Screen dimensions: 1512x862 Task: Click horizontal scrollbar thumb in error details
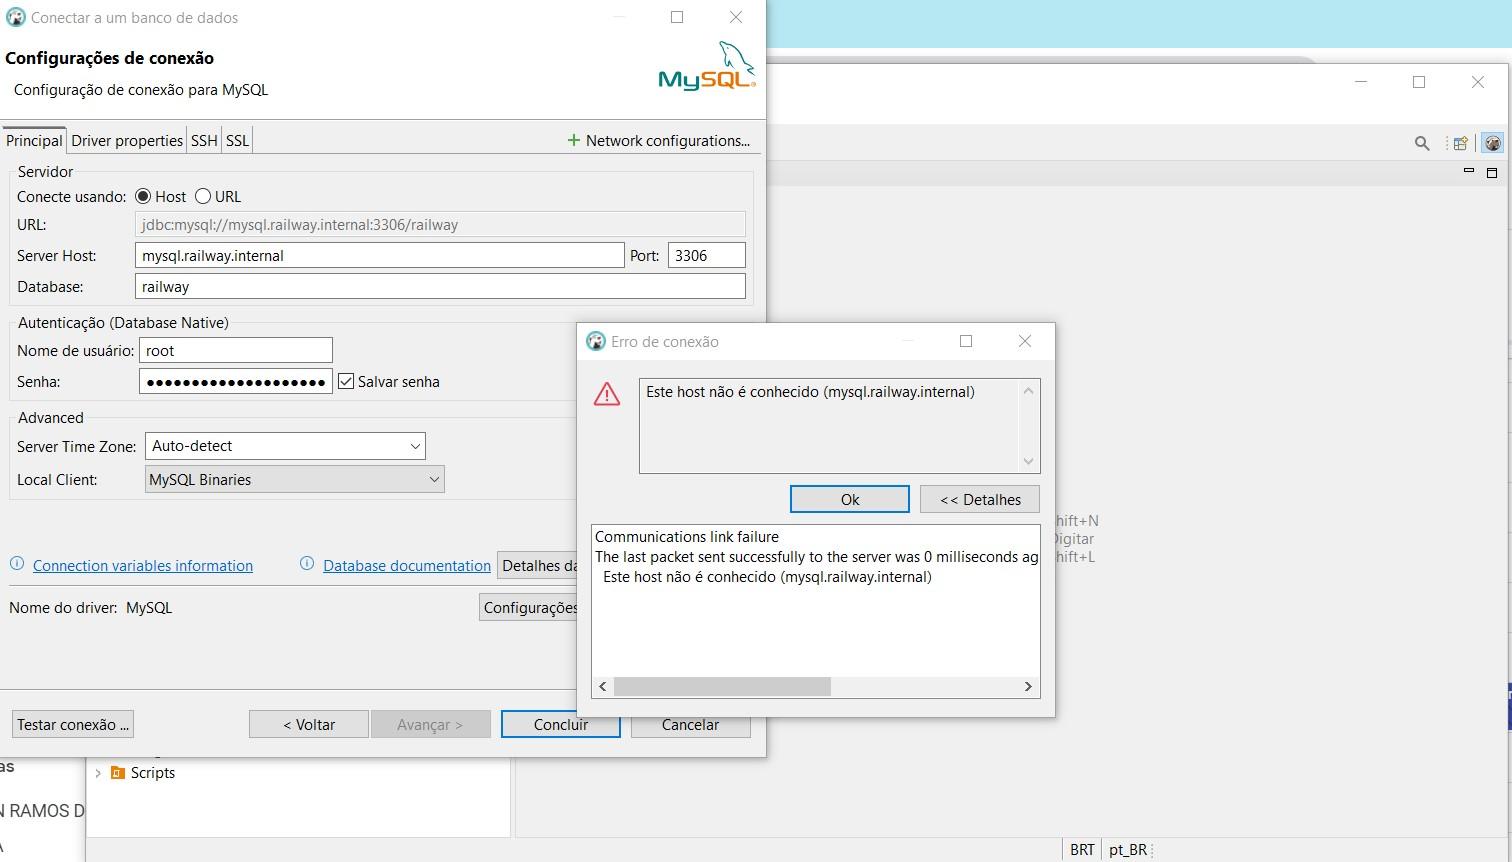[722, 686]
